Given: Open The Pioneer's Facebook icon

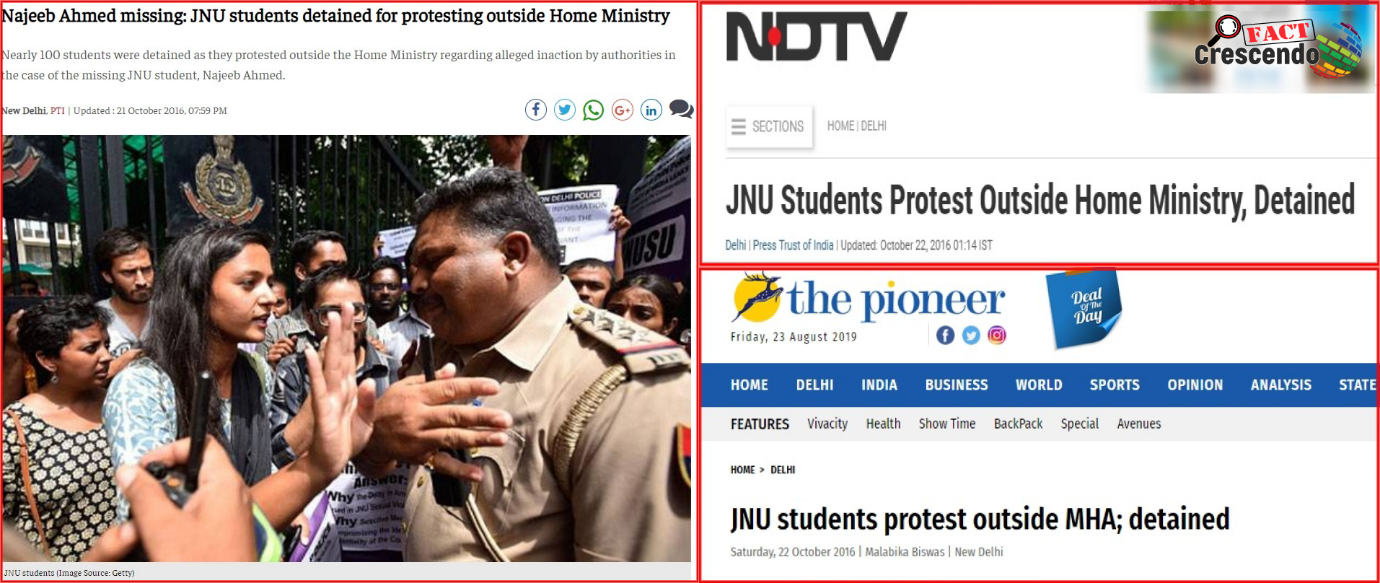Looking at the screenshot, I should [x=946, y=335].
